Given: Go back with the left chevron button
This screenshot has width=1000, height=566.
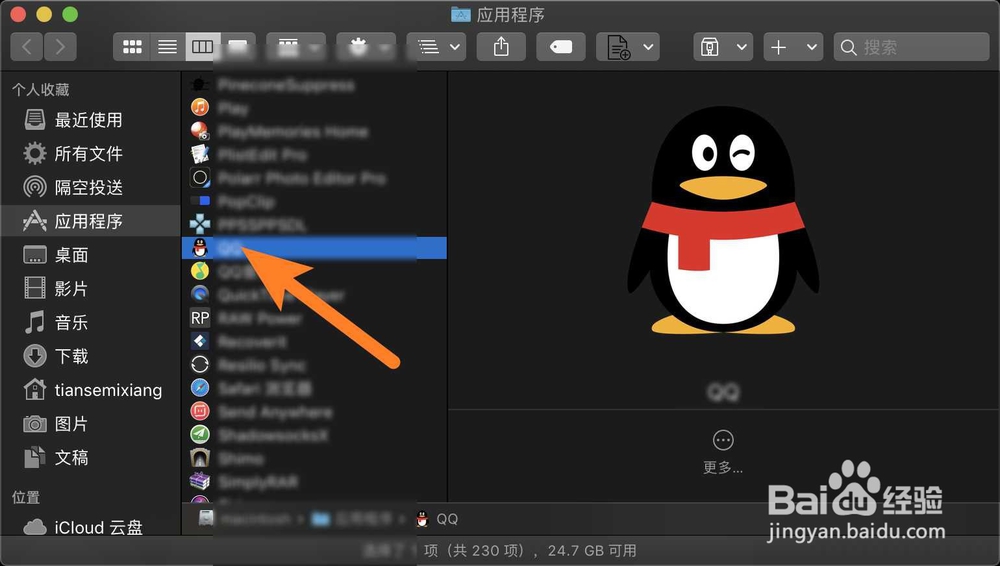Looking at the screenshot, I should (27, 47).
